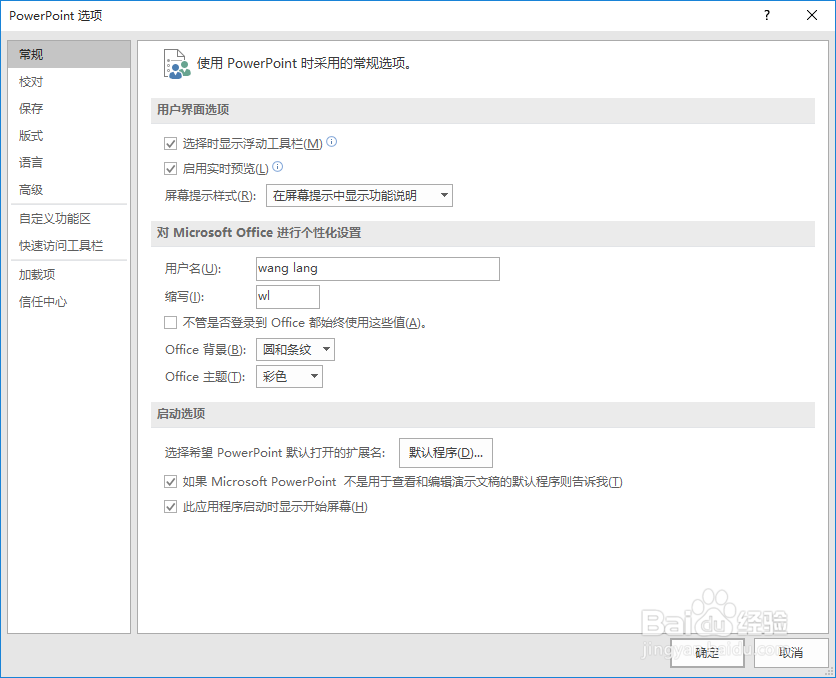The height and width of the screenshot is (678, 836).
Task: Switch to the 高级 options page
Action: (31, 189)
